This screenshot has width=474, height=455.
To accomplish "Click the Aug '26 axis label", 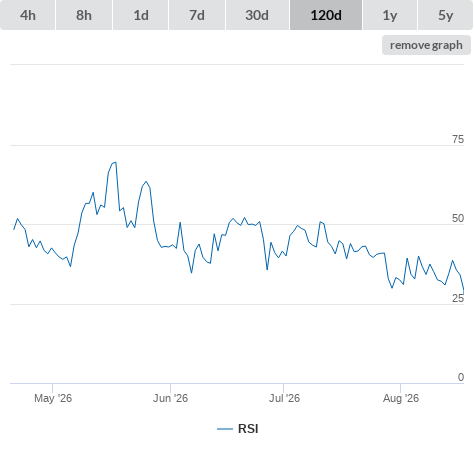I will coord(401,398).
